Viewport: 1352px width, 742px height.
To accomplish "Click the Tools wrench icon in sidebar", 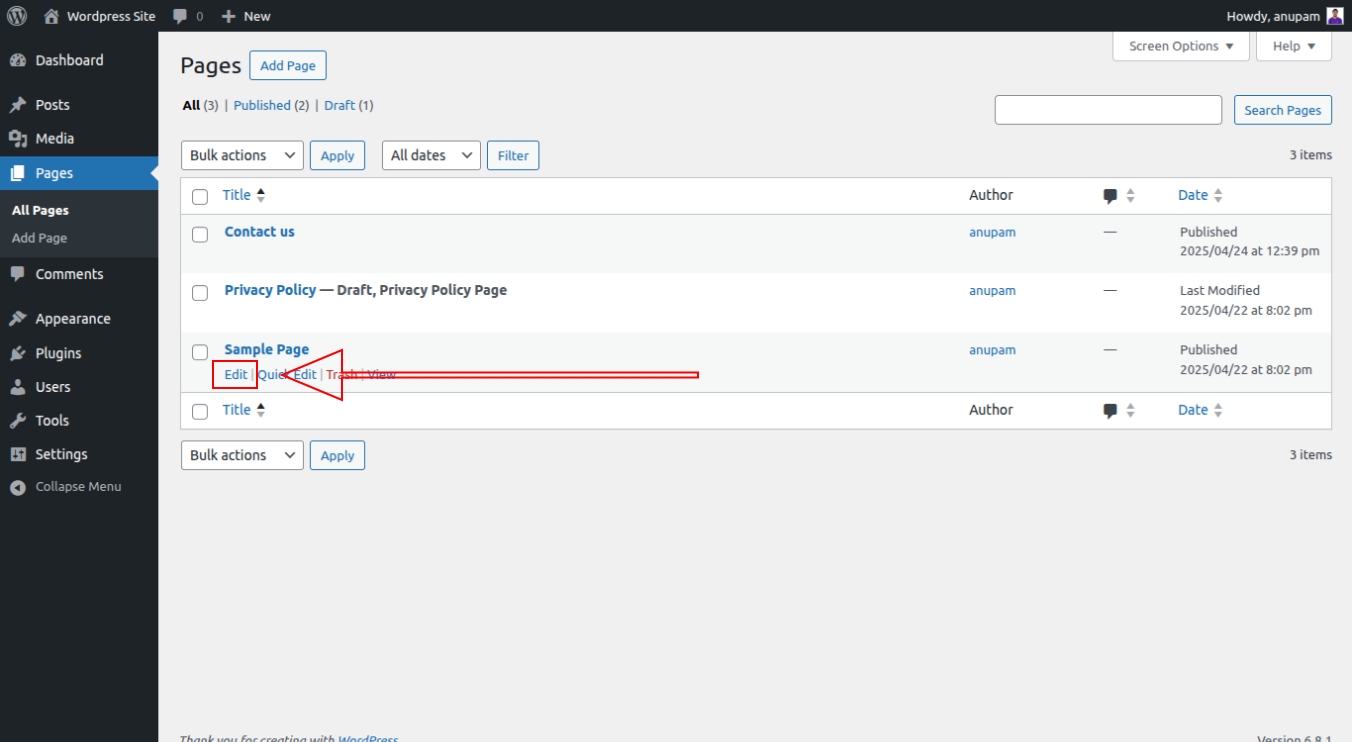I will click(x=17, y=421).
